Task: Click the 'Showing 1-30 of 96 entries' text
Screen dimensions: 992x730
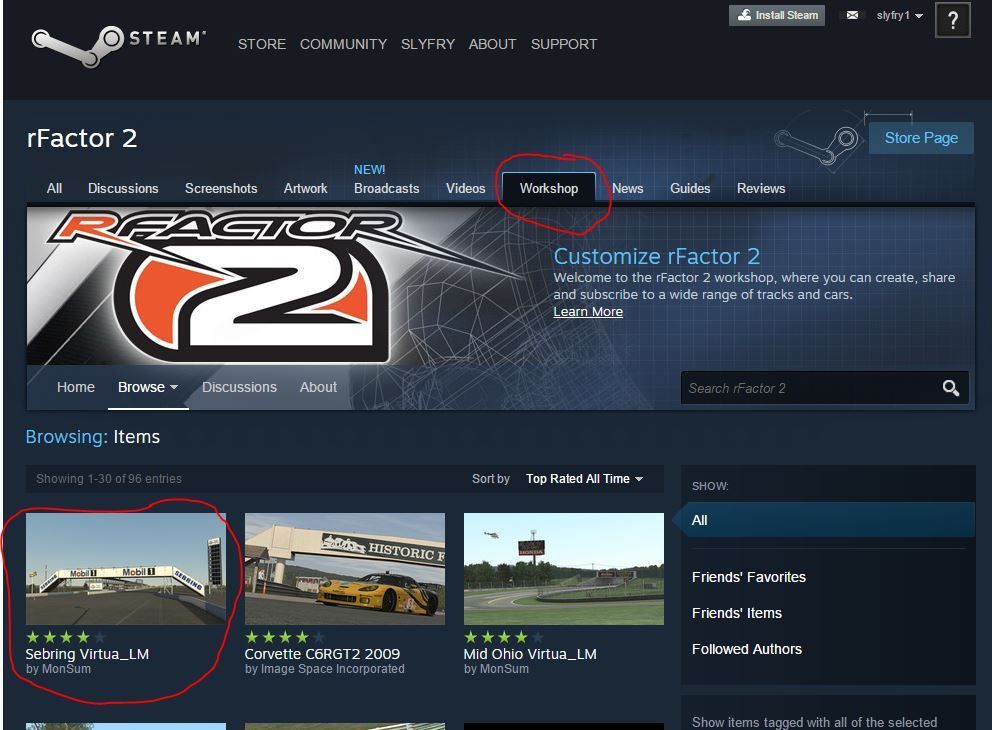Action: pos(109,479)
